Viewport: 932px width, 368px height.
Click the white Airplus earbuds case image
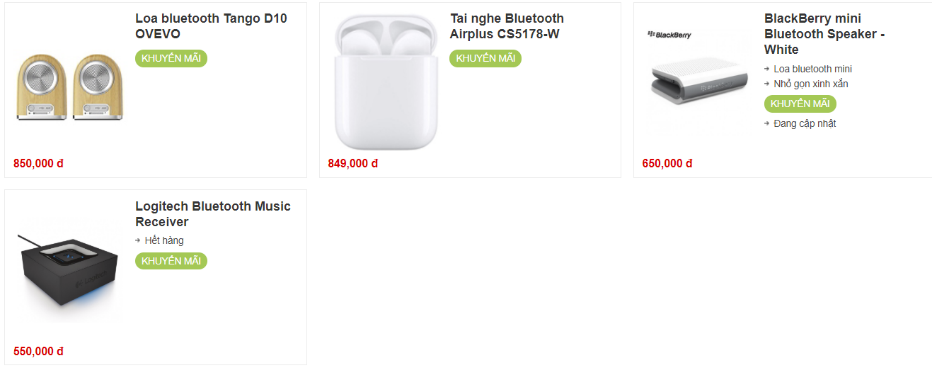[385, 82]
